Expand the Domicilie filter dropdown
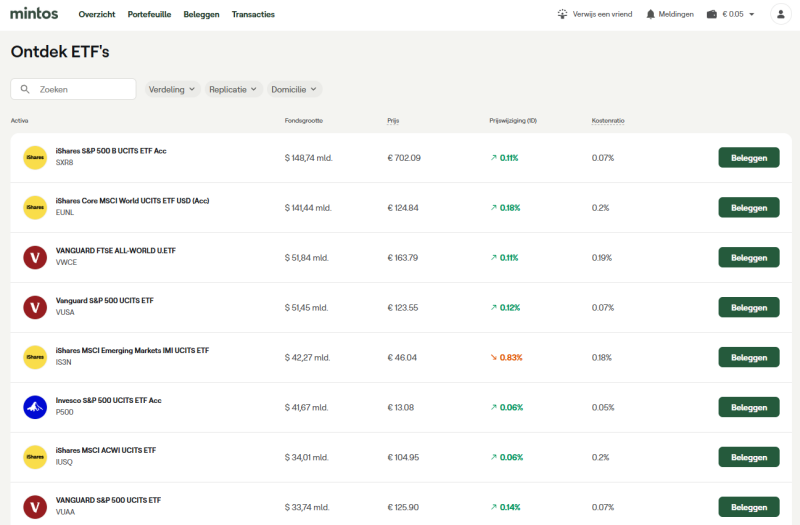This screenshot has height=525, width=800. pyautogui.click(x=294, y=89)
